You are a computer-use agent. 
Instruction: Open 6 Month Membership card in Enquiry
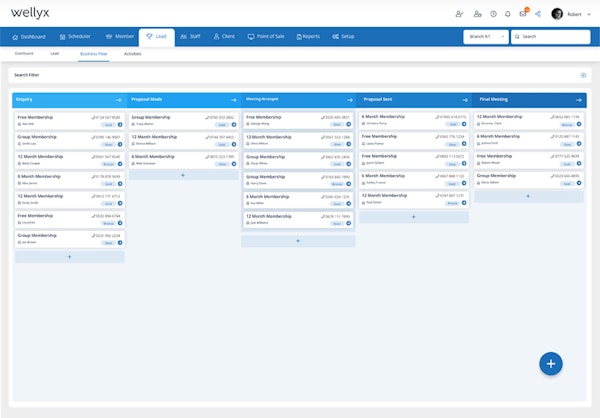[70, 180]
